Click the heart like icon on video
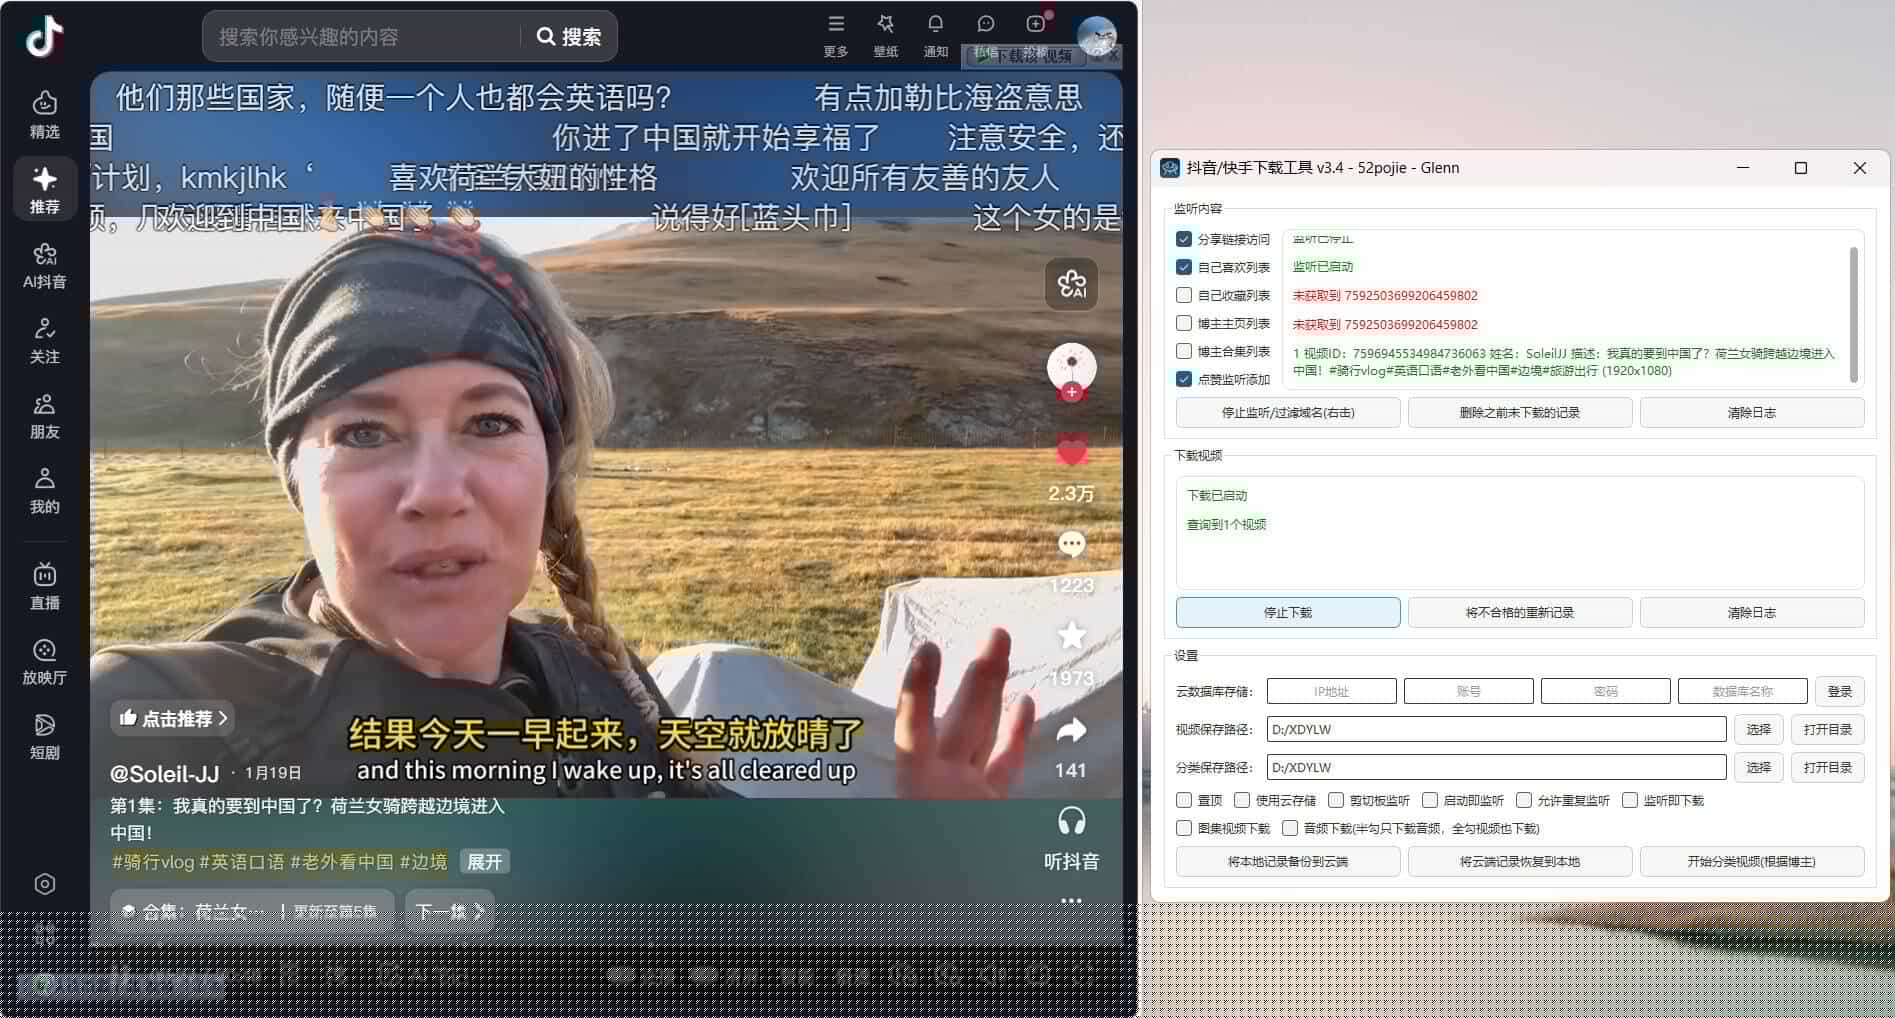This screenshot has height=1018, width=1895. coord(1071,452)
